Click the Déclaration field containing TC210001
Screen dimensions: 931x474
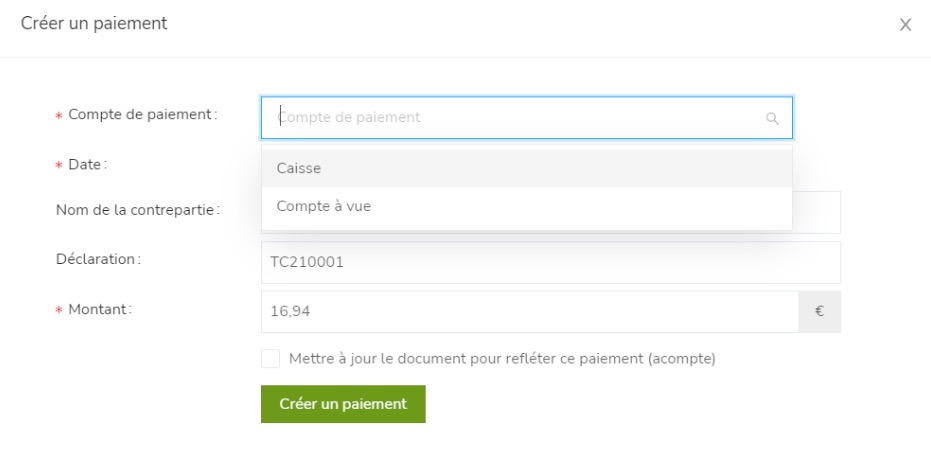pyautogui.click(x=550, y=262)
